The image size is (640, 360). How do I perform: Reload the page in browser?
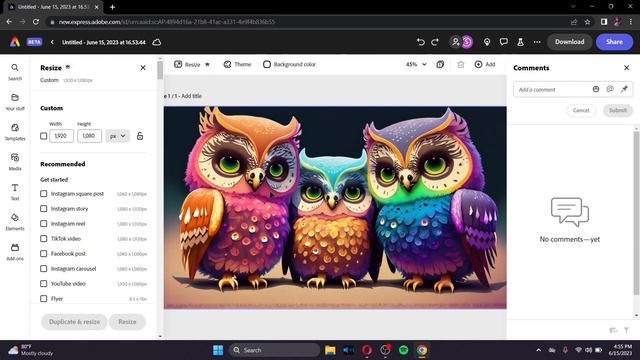click(x=36, y=22)
